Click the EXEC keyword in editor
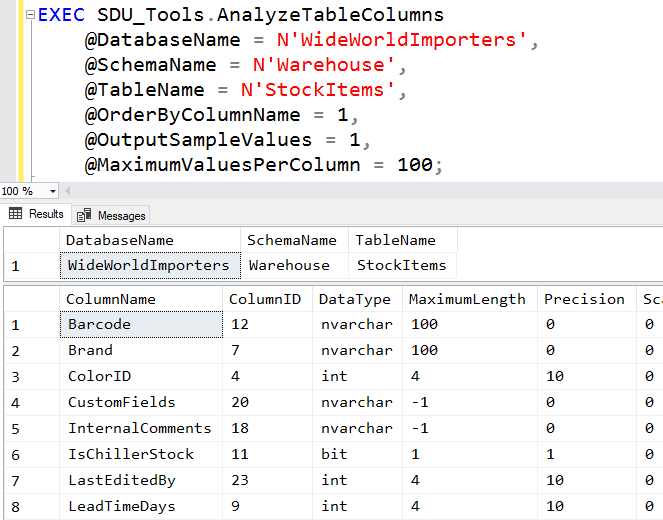 coord(61,15)
